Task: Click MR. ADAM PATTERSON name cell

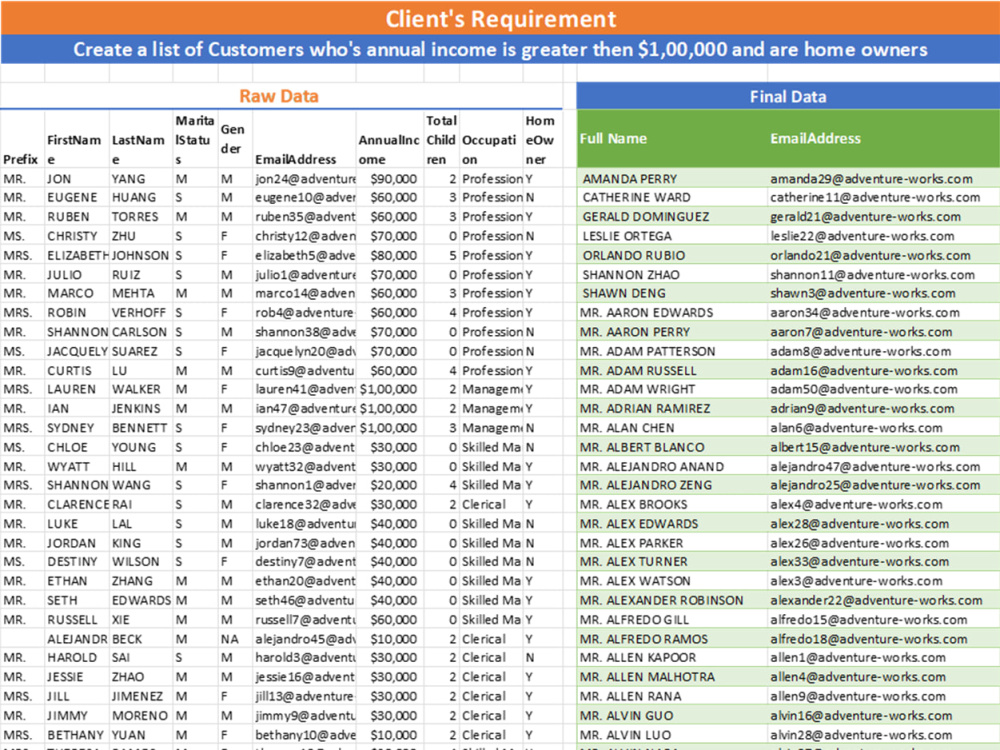Action: [672, 351]
